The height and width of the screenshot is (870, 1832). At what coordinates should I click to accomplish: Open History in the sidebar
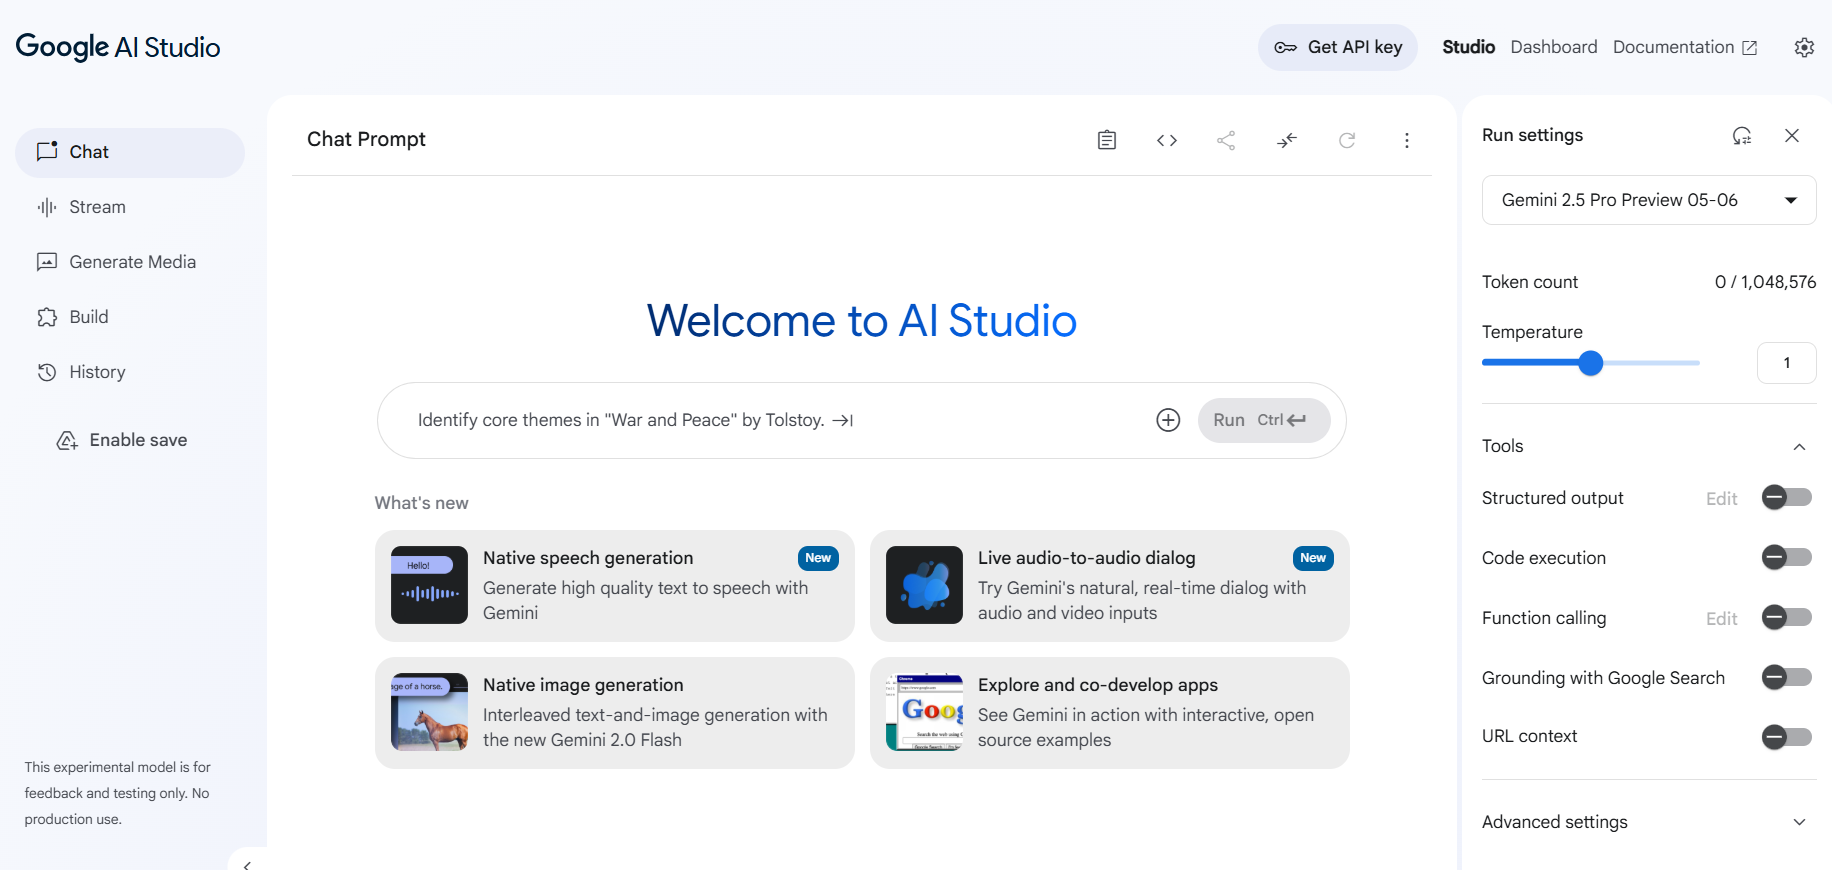tap(130, 372)
